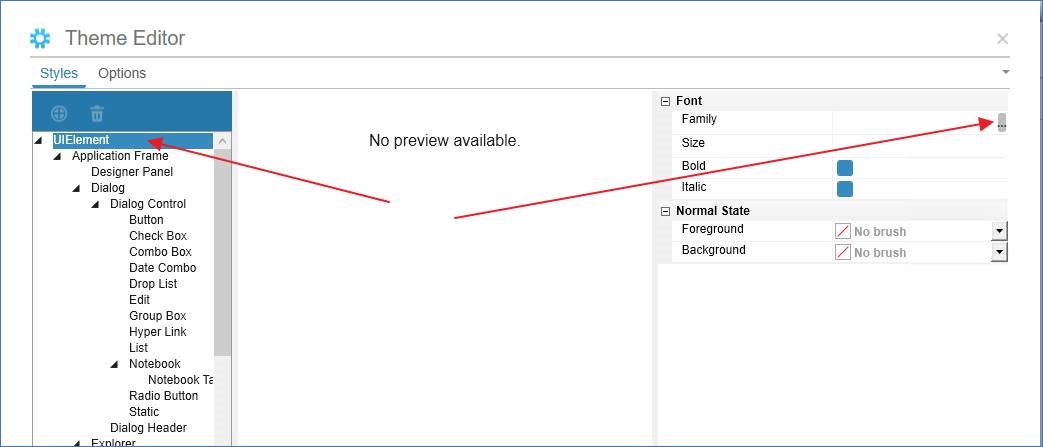
Task: Click the Background property label
Action: coord(713,250)
